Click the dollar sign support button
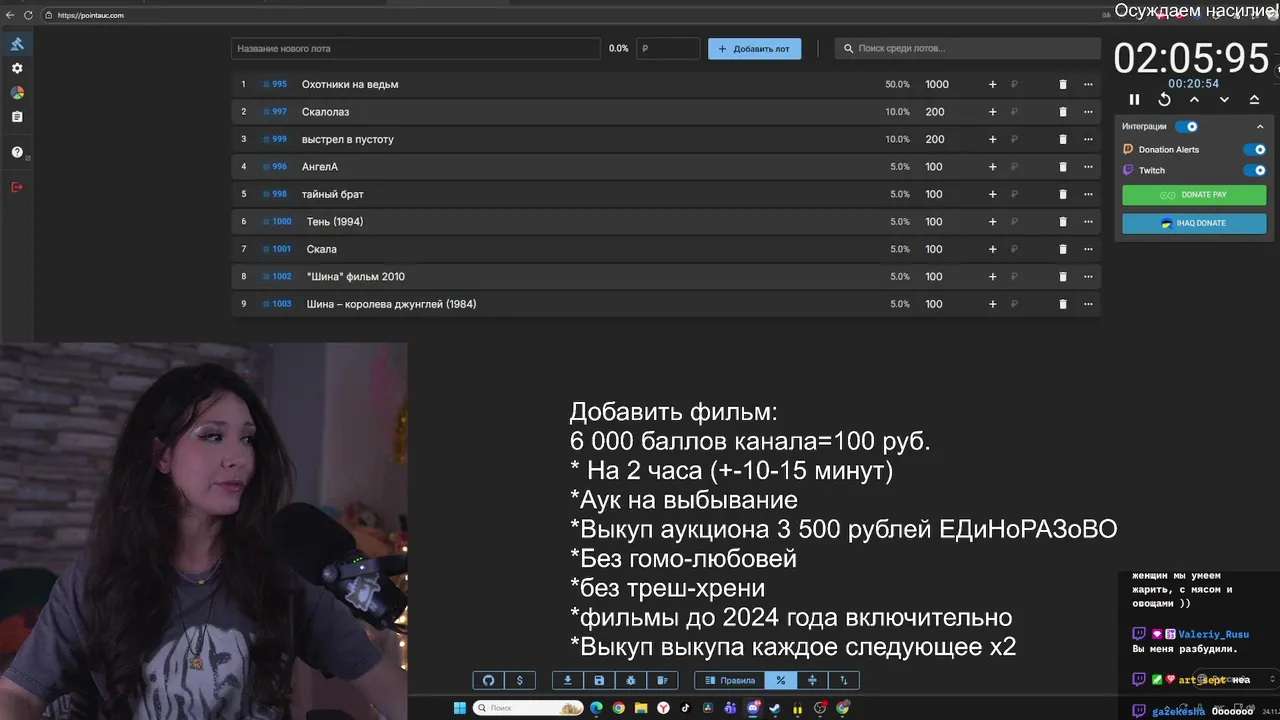 (519, 680)
